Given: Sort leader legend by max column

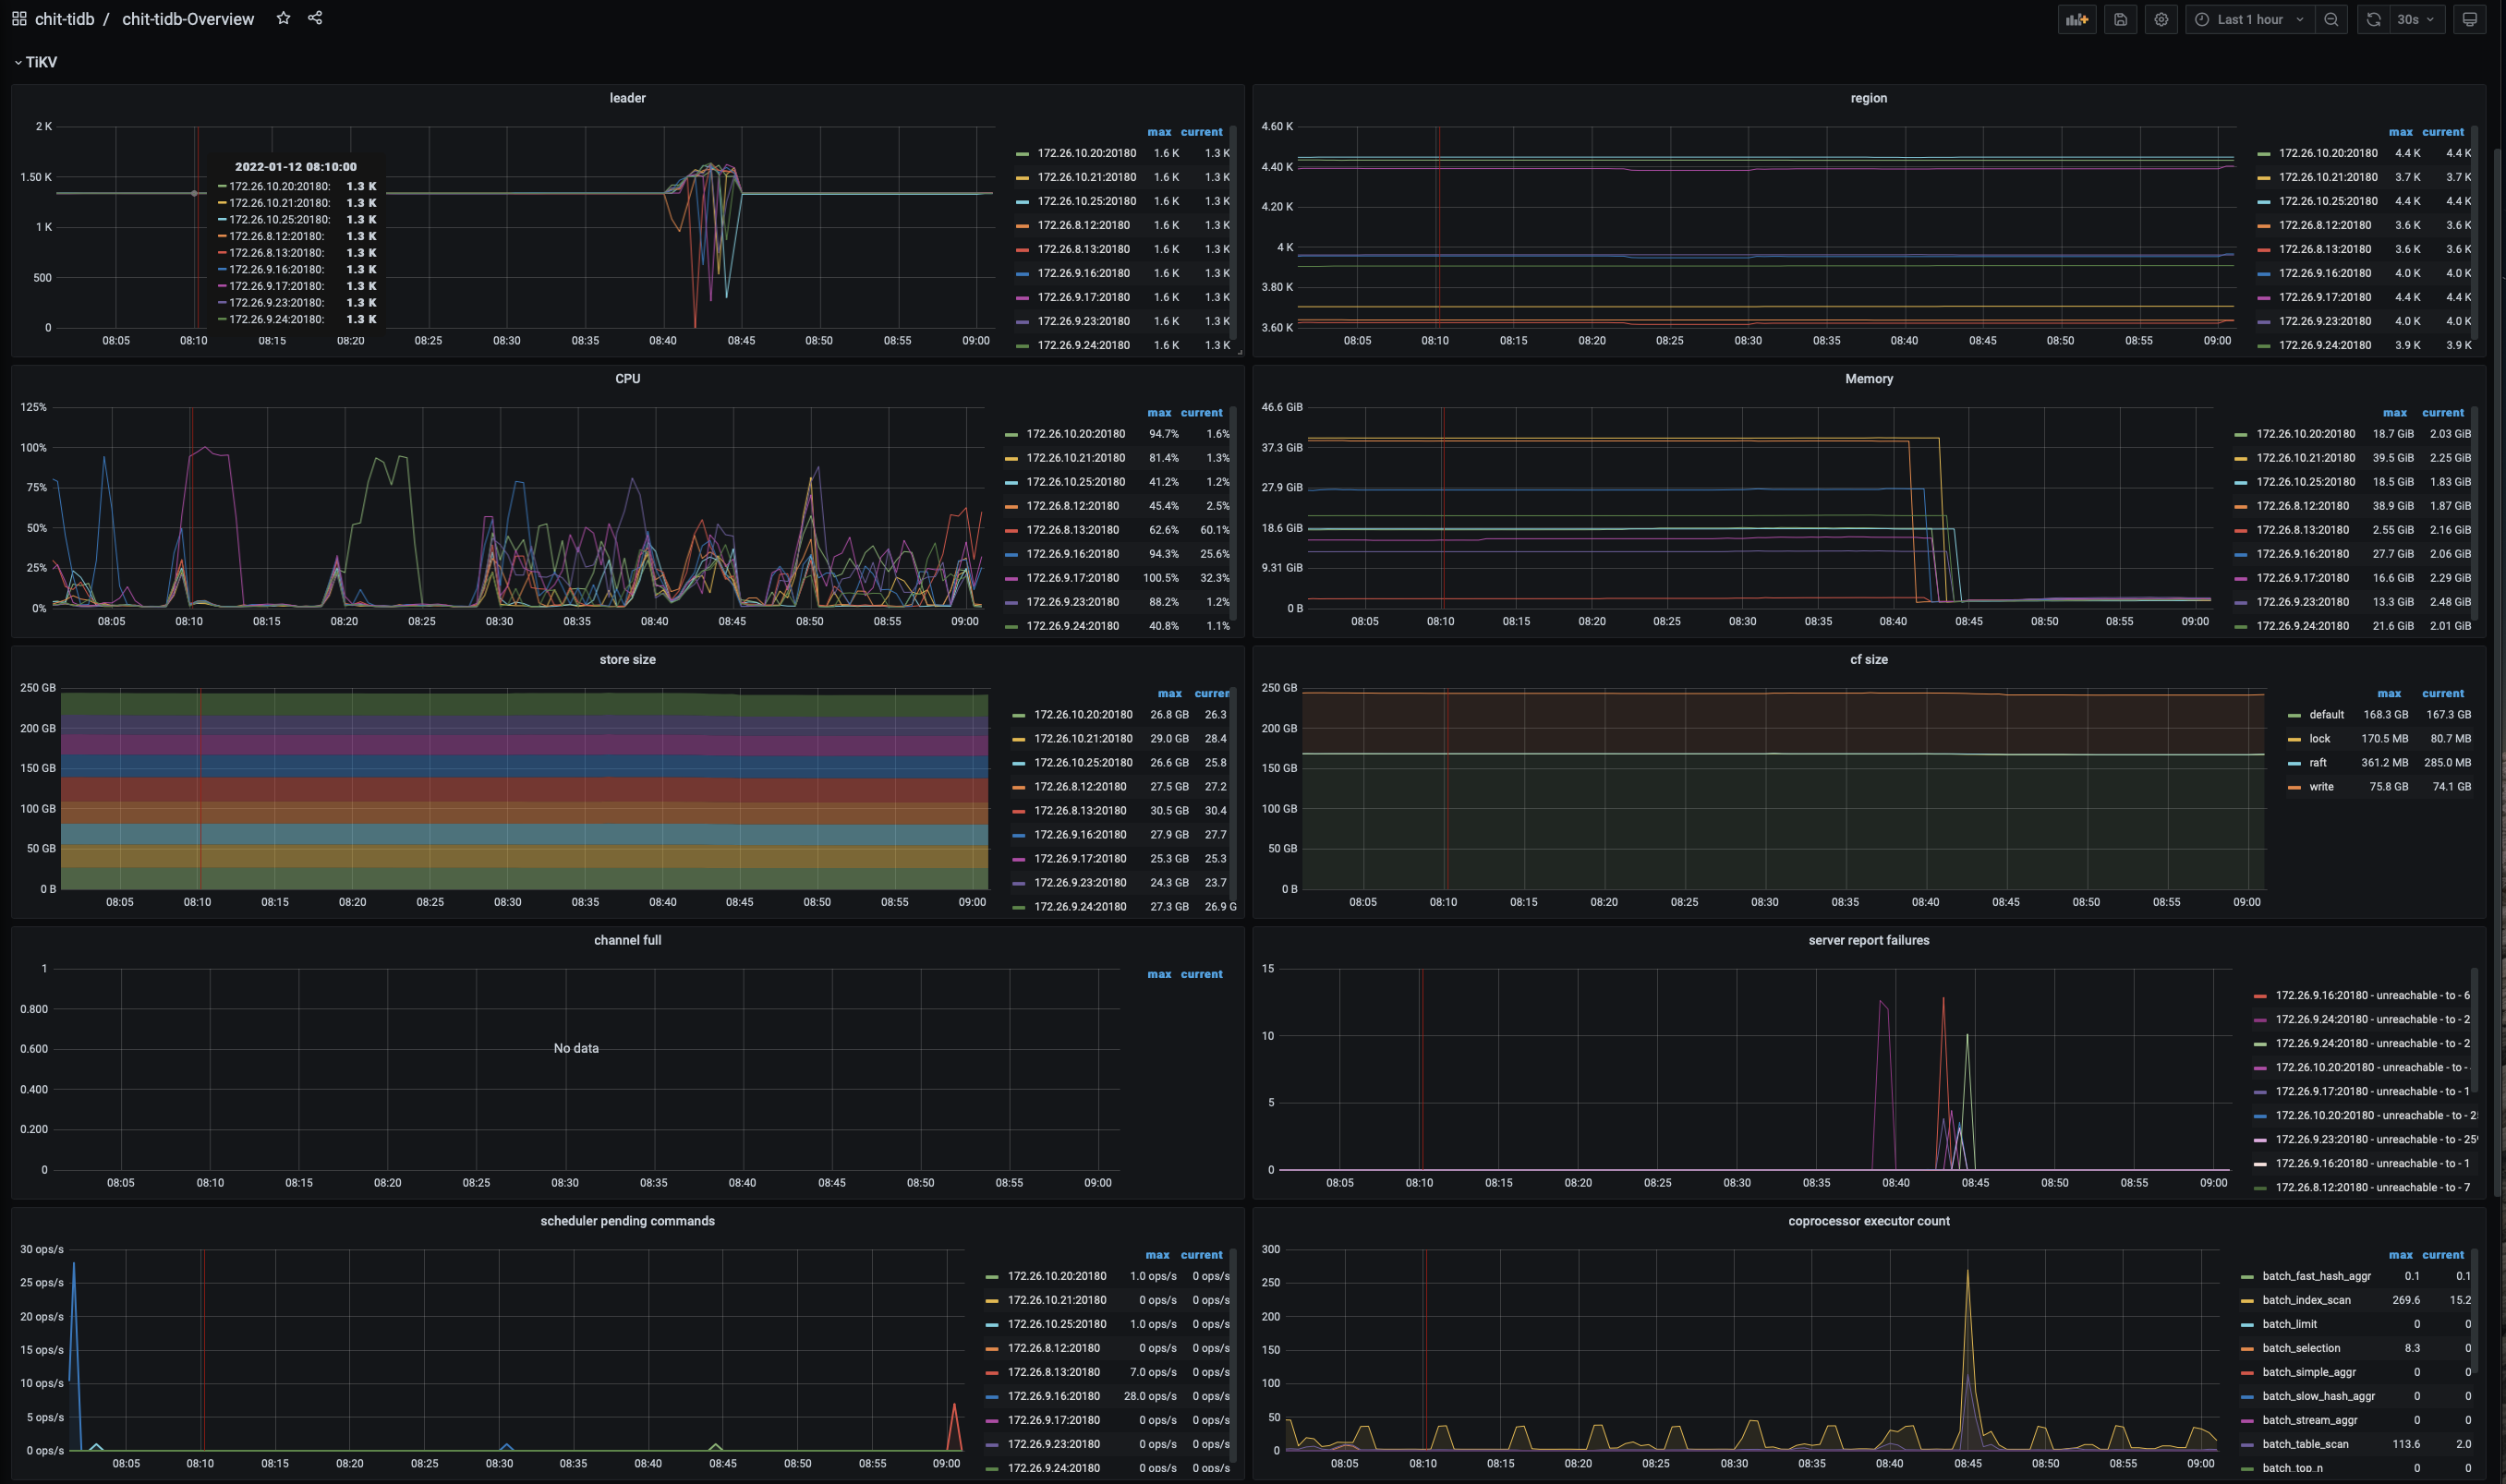Looking at the screenshot, I should (1158, 132).
